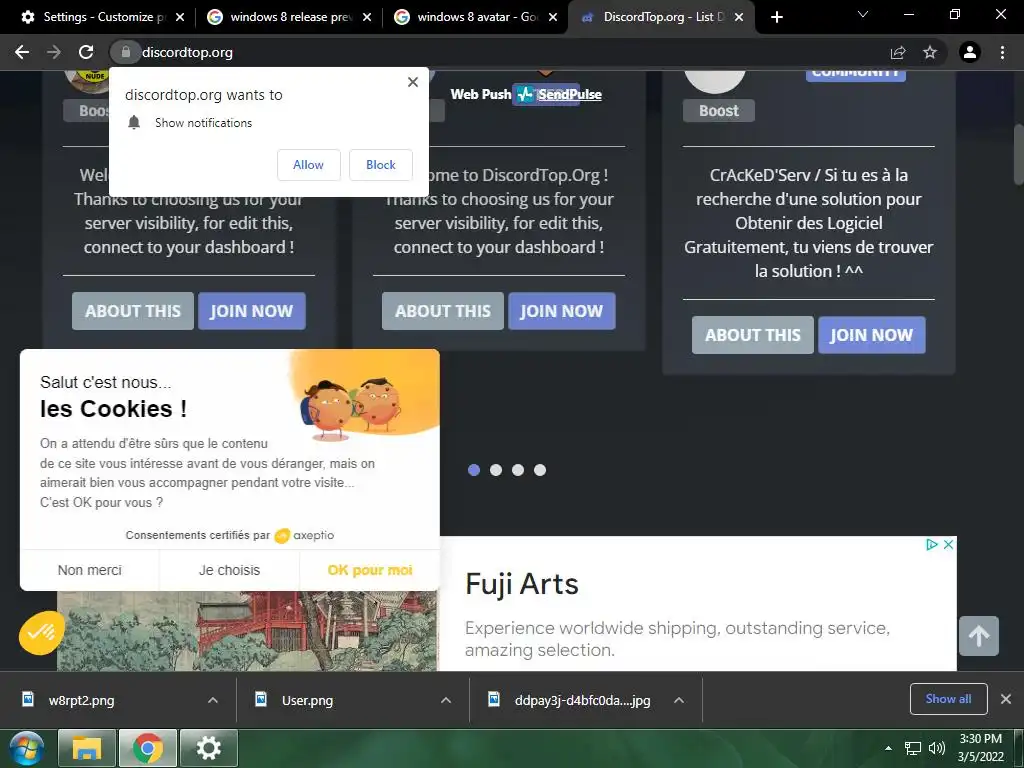This screenshot has height=768, width=1024.
Task: Click the Fuji Arts ad headline
Action: pos(522,584)
